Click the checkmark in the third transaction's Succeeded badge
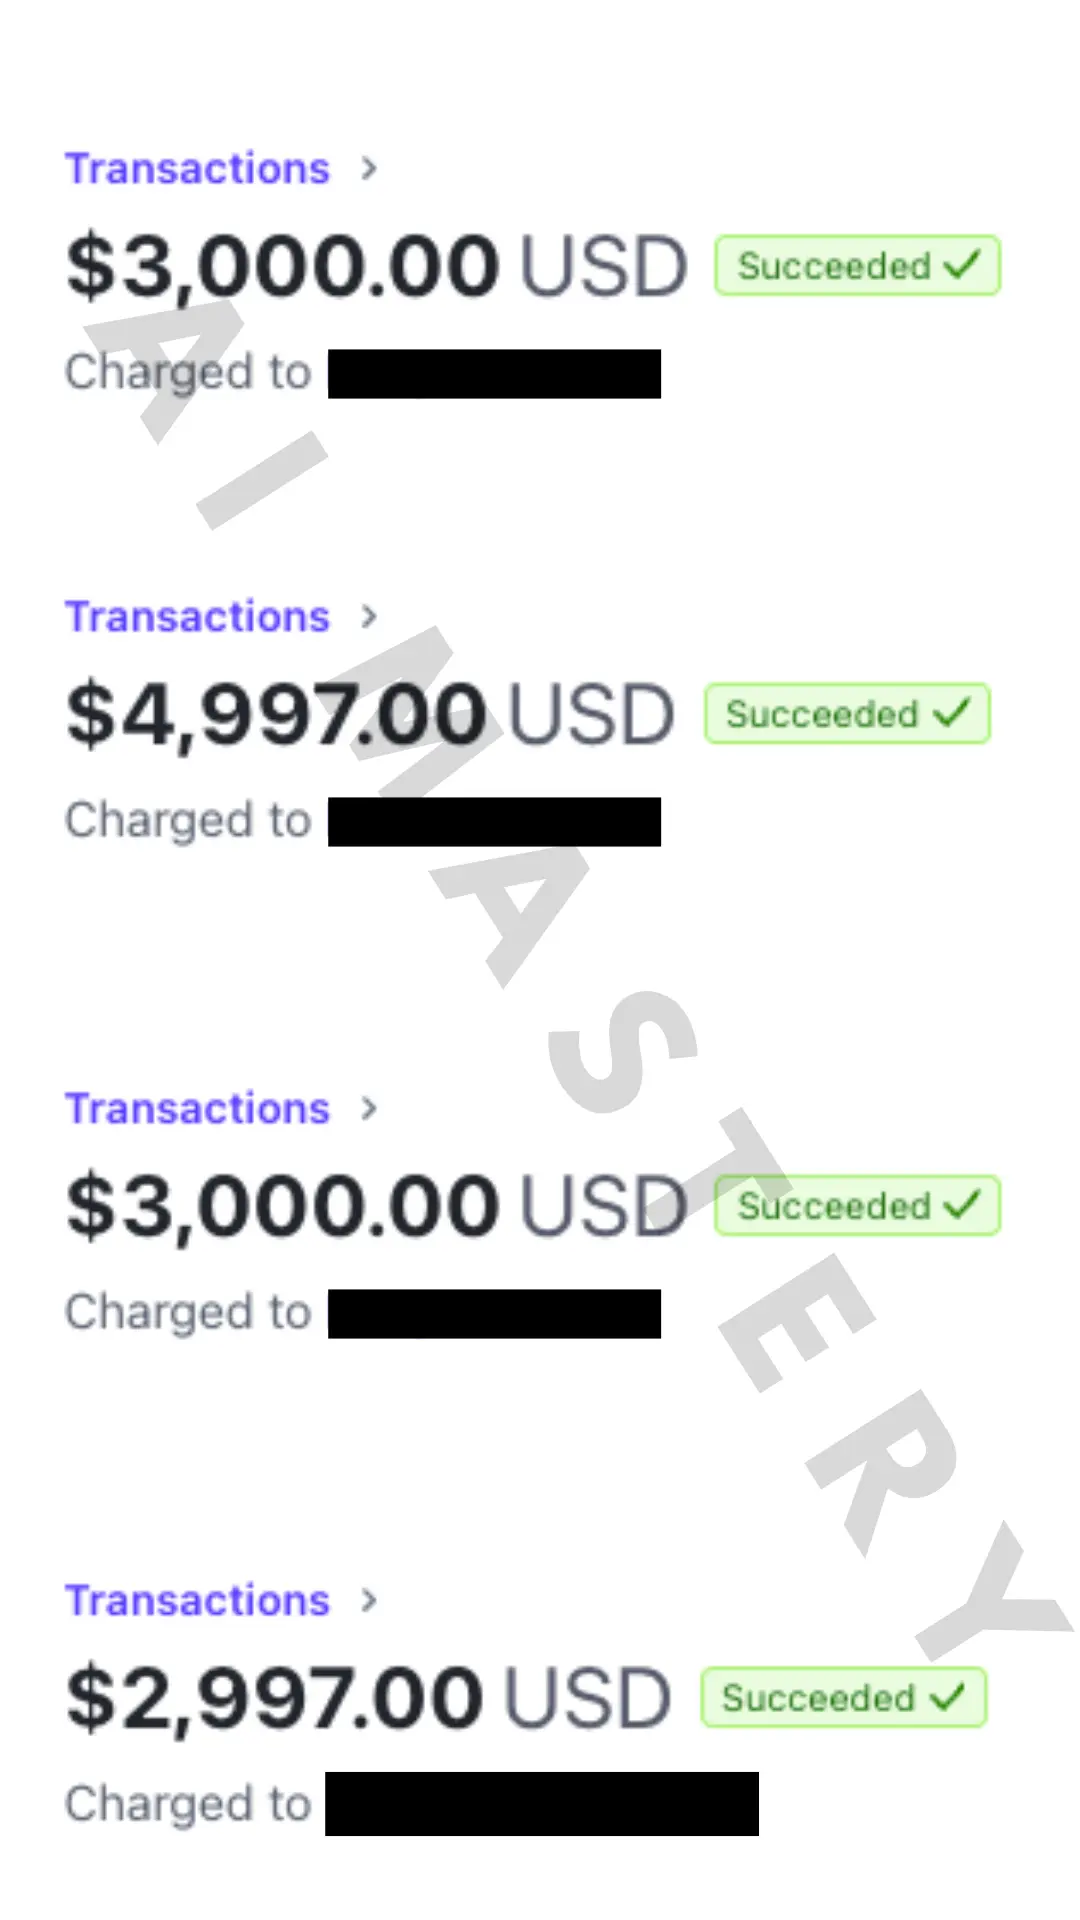This screenshot has height=1920, width=1080. (962, 1206)
